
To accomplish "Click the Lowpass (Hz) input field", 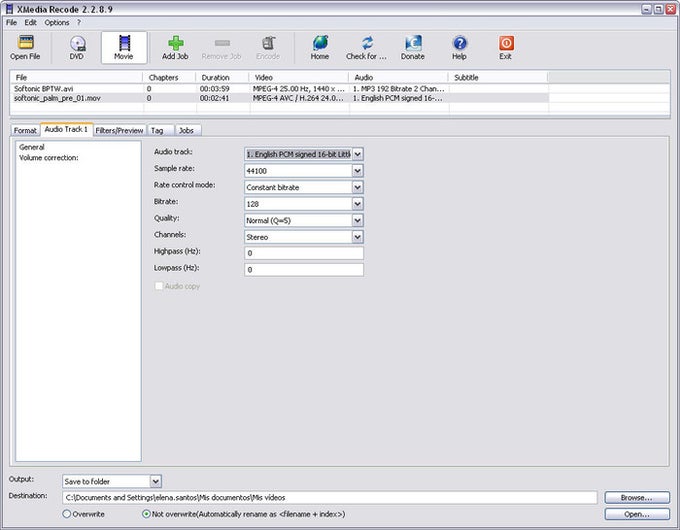I will click(304, 269).
